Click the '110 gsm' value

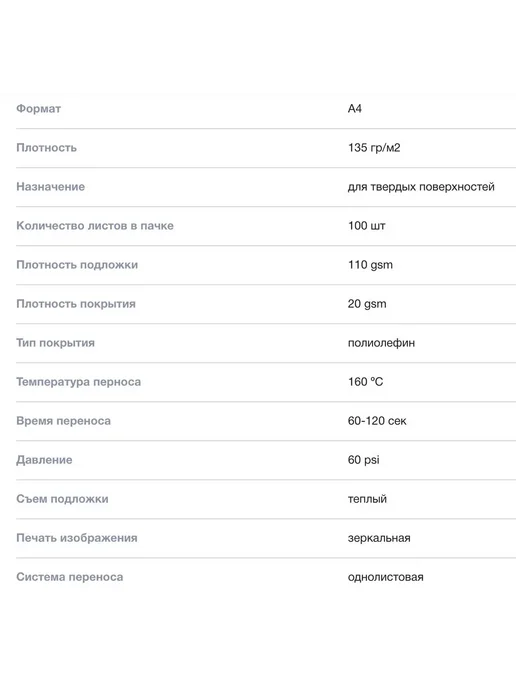pos(370,265)
